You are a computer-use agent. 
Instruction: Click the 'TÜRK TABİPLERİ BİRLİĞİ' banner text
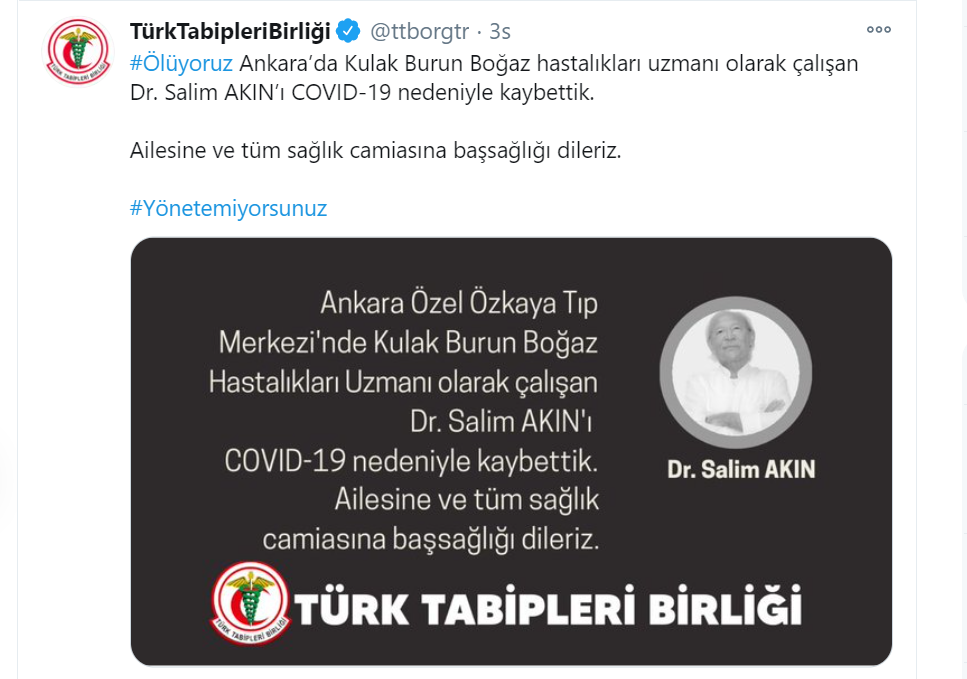(x=548, y=606)
